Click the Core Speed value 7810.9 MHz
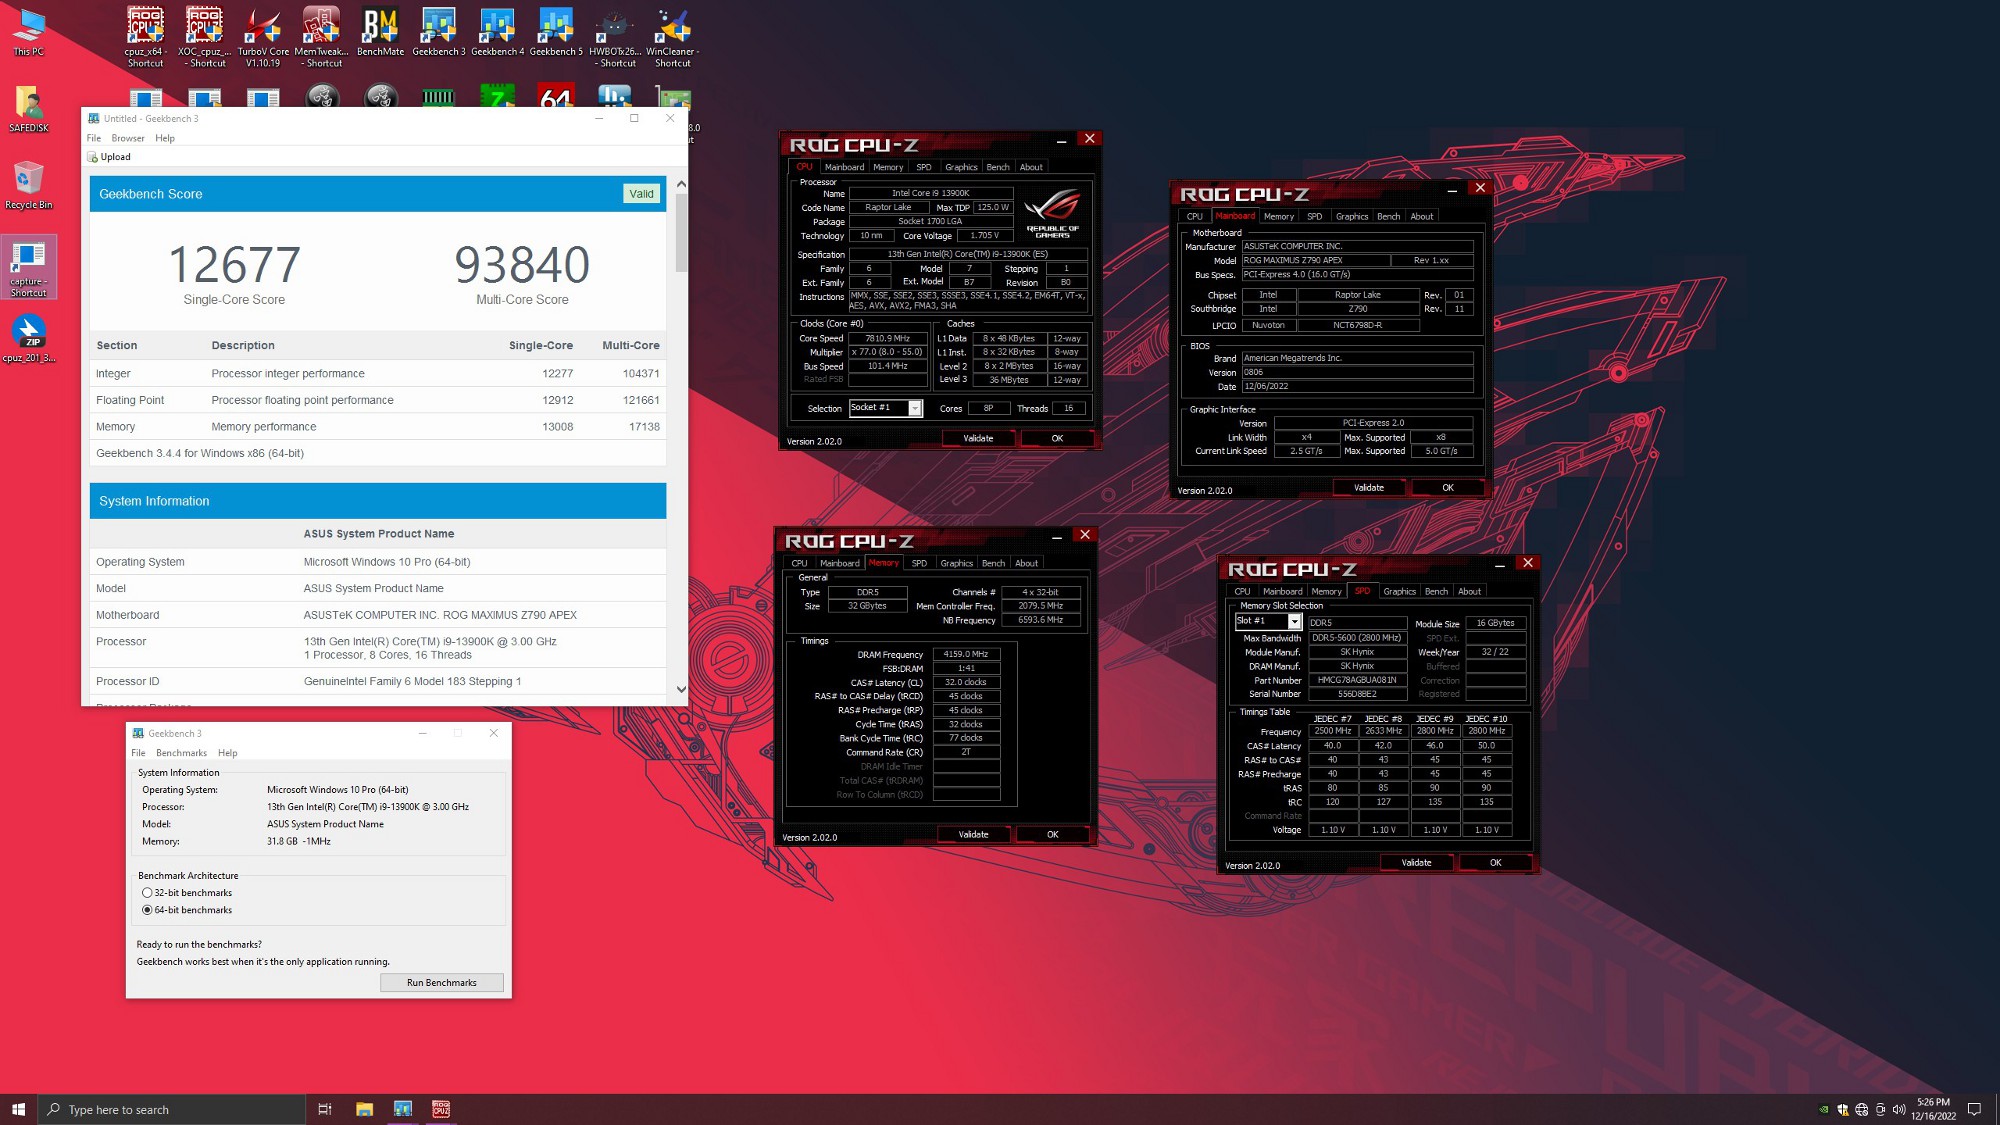The image size is (2000, 1125). [x=888, y=338]
